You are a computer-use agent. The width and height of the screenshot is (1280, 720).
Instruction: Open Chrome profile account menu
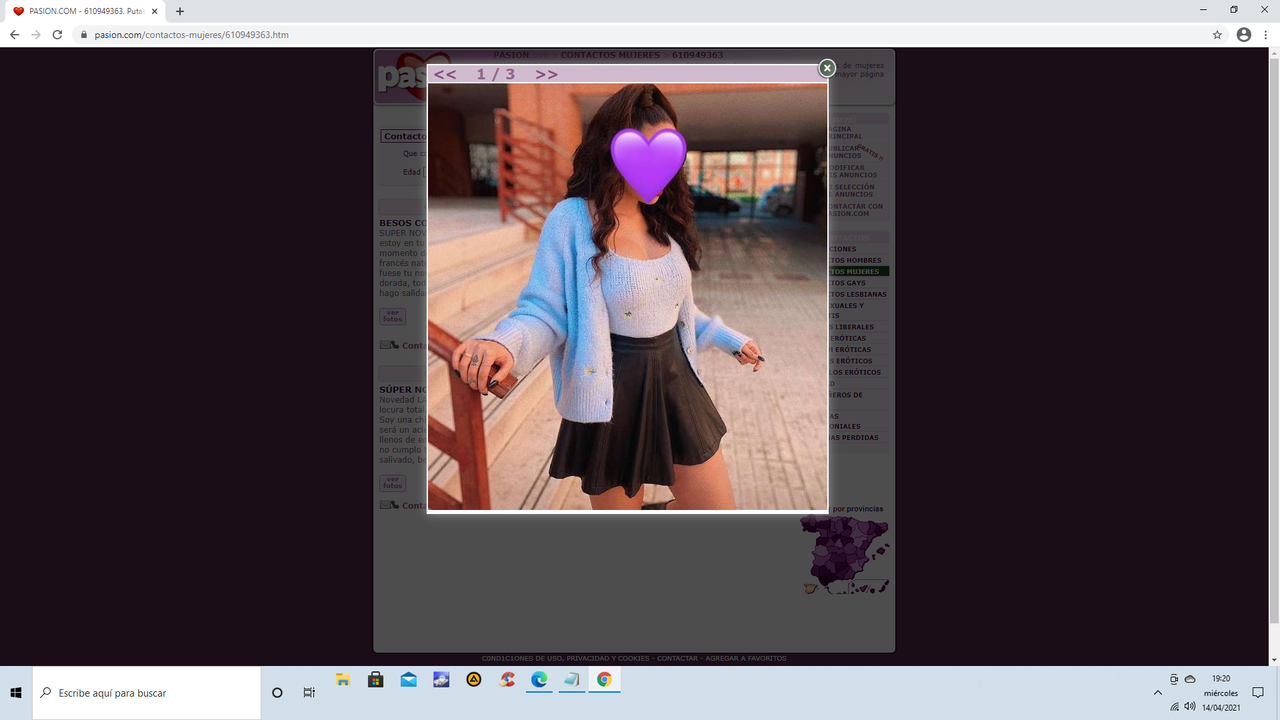point(1244,34)
